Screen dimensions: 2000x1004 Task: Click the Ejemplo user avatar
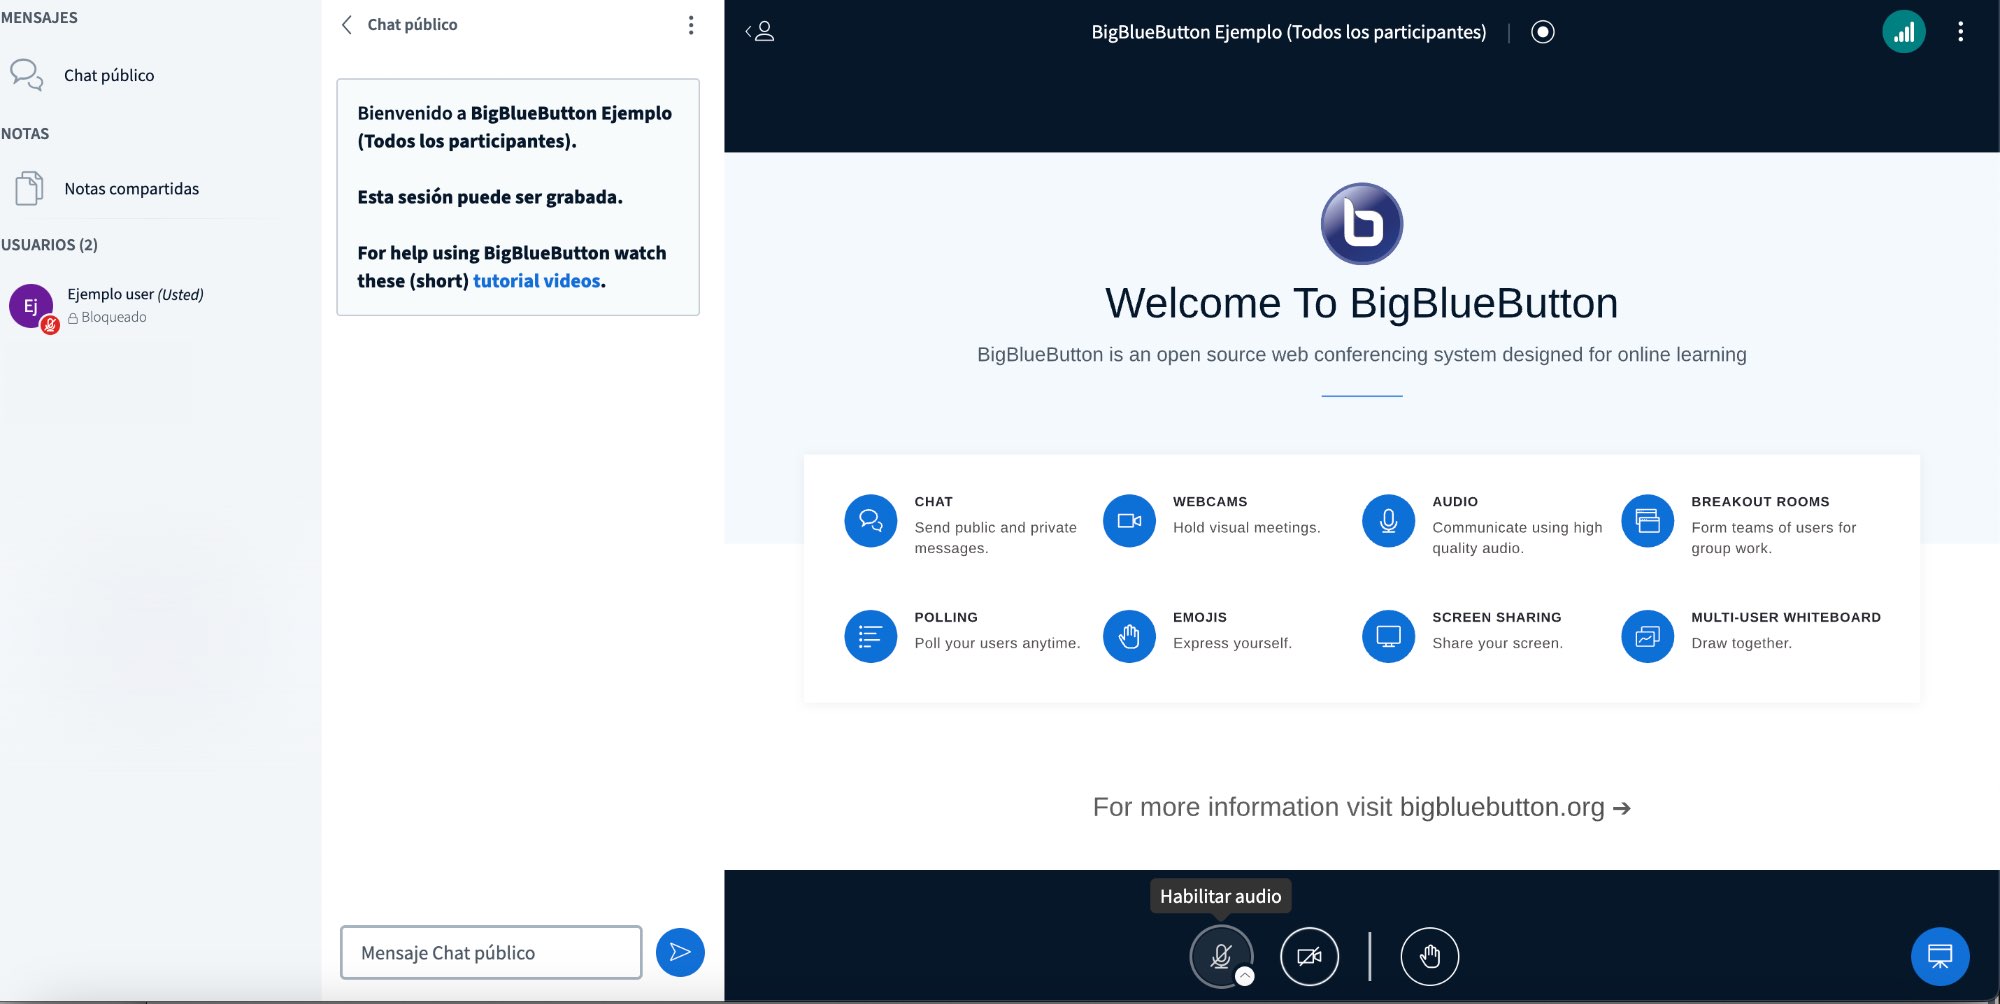pyautogui.click(x=31, y=306)
